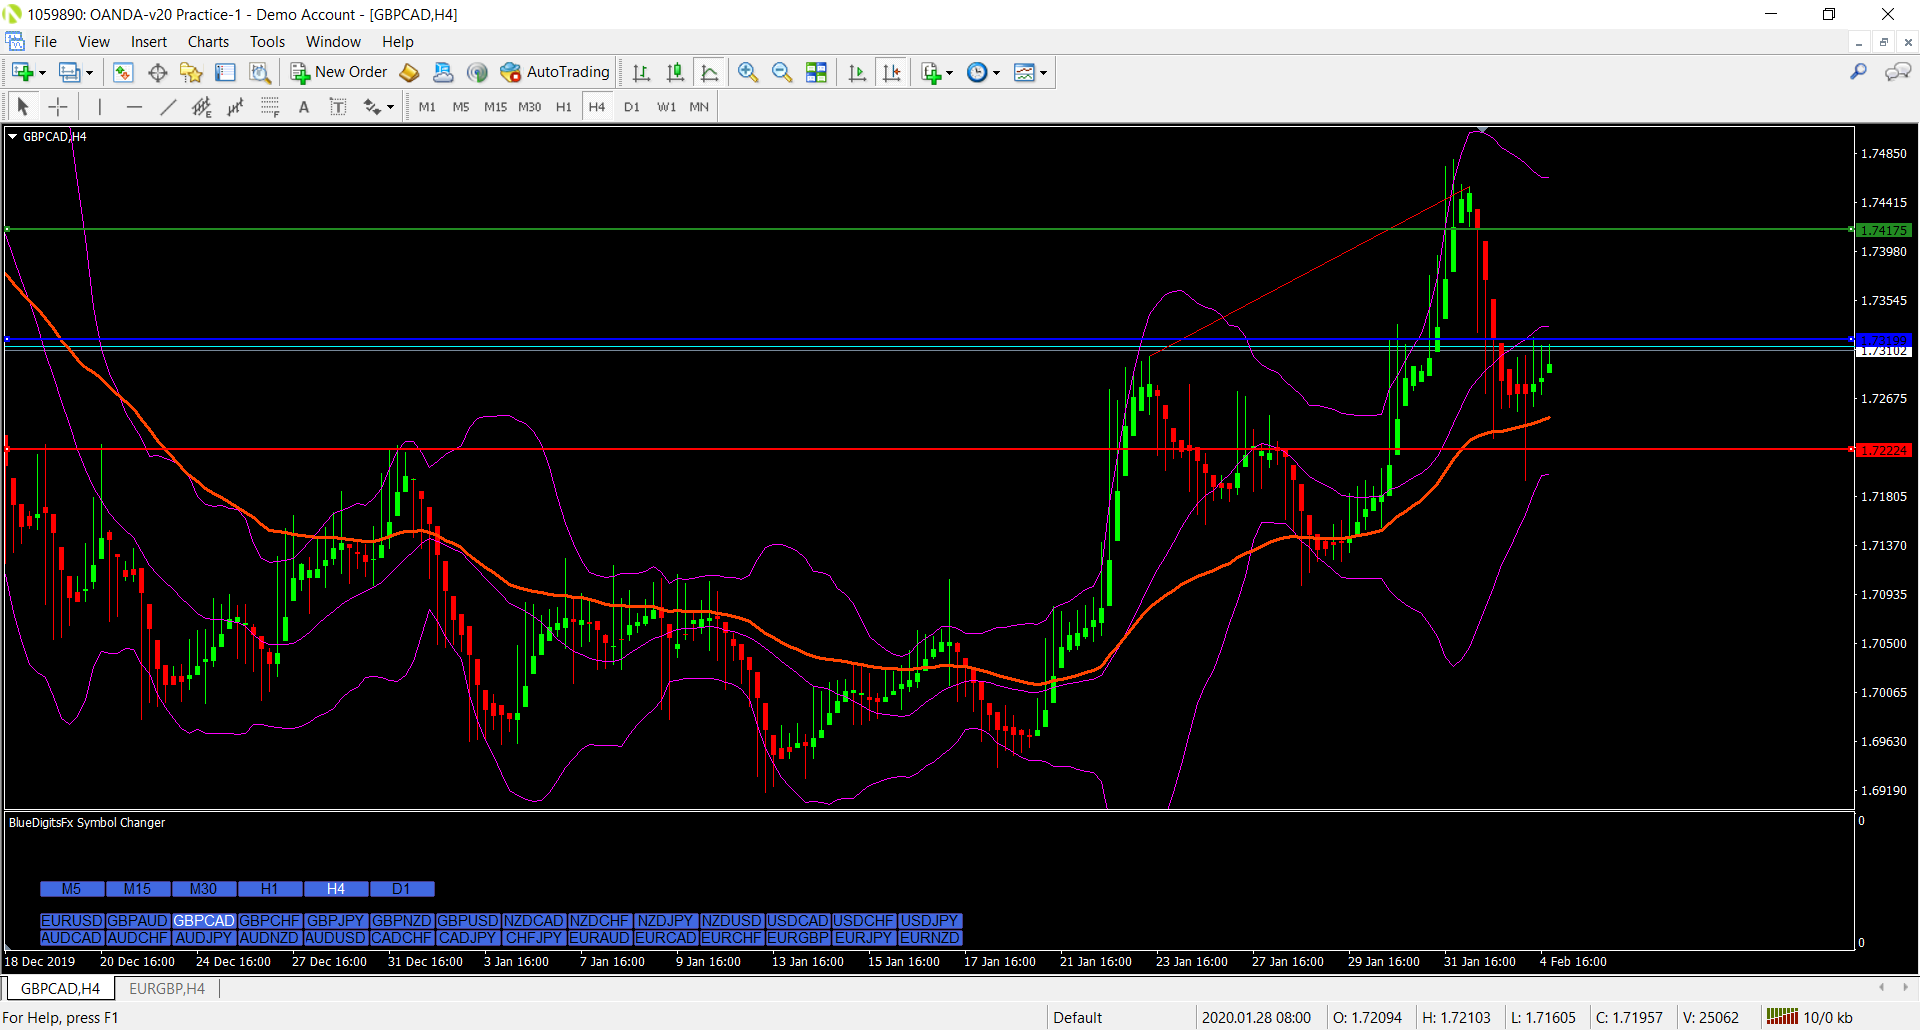Toggle the H4 timeframe toolbar button
The width and height of the screenshot is (1920, 1030).
597,107
